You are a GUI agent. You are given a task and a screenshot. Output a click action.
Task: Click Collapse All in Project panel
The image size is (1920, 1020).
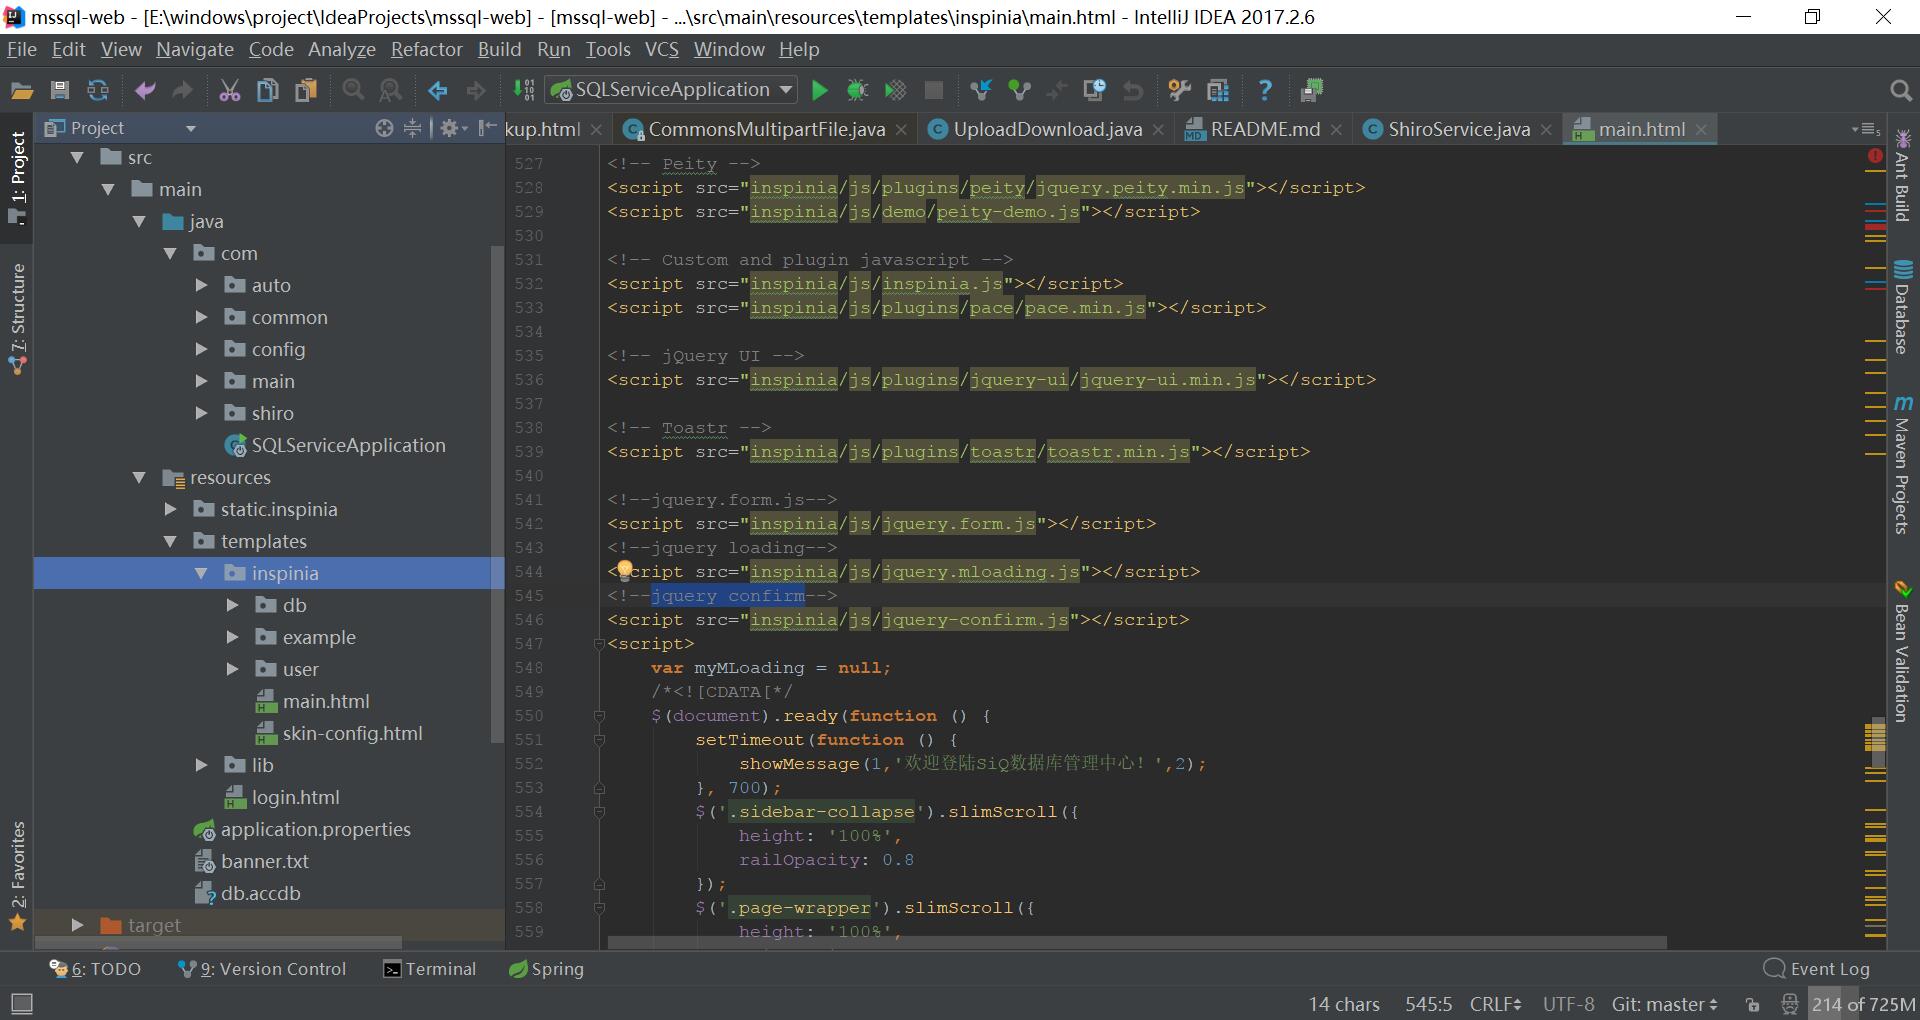412,128
